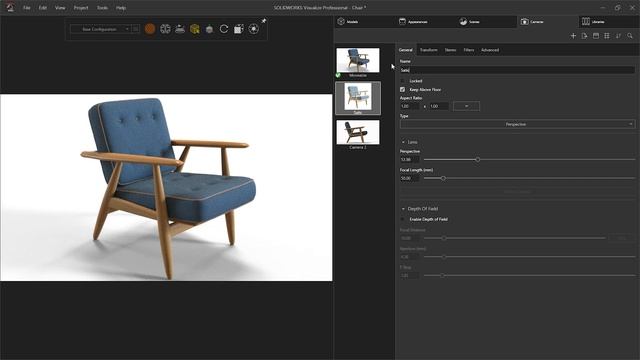Image resolution: width=640 pixels, height=360 pixels.
Task: Uncheck Keep Above Floor checkbox
Action: pos(402,89)
